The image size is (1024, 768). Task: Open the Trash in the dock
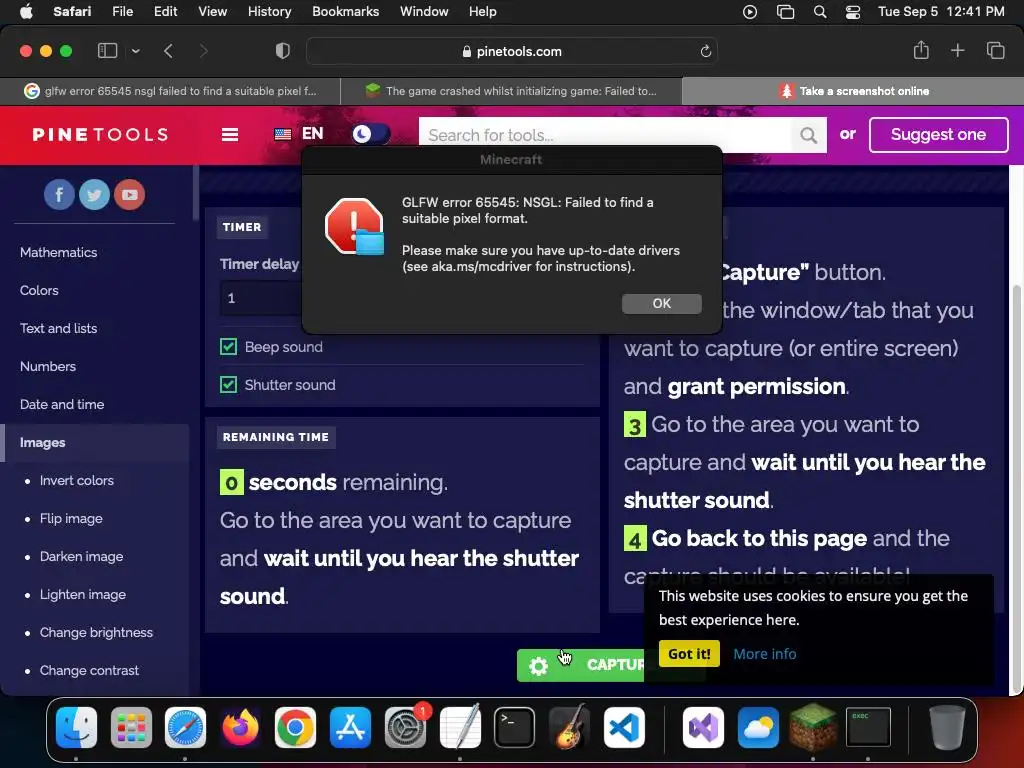947,727
